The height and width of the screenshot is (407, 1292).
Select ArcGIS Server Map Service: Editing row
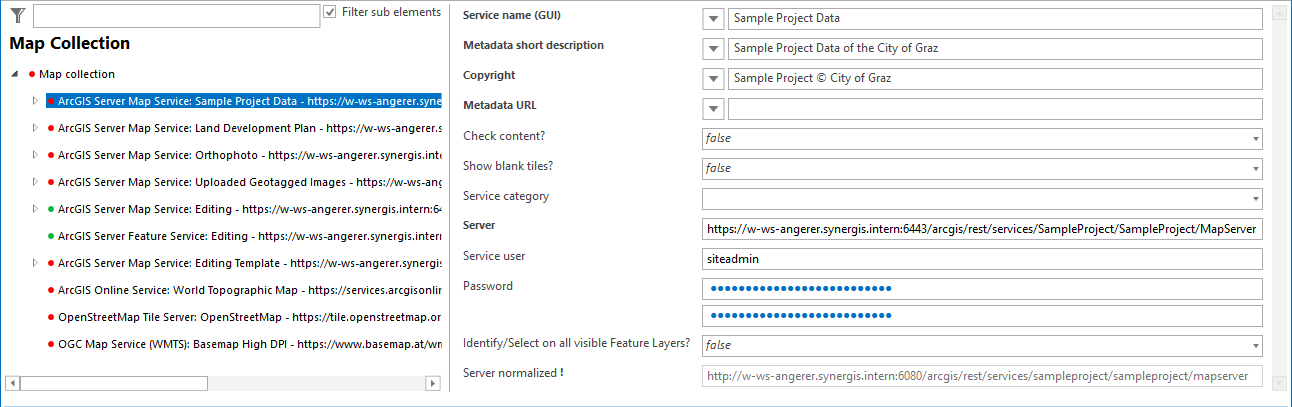pos(244,209)
